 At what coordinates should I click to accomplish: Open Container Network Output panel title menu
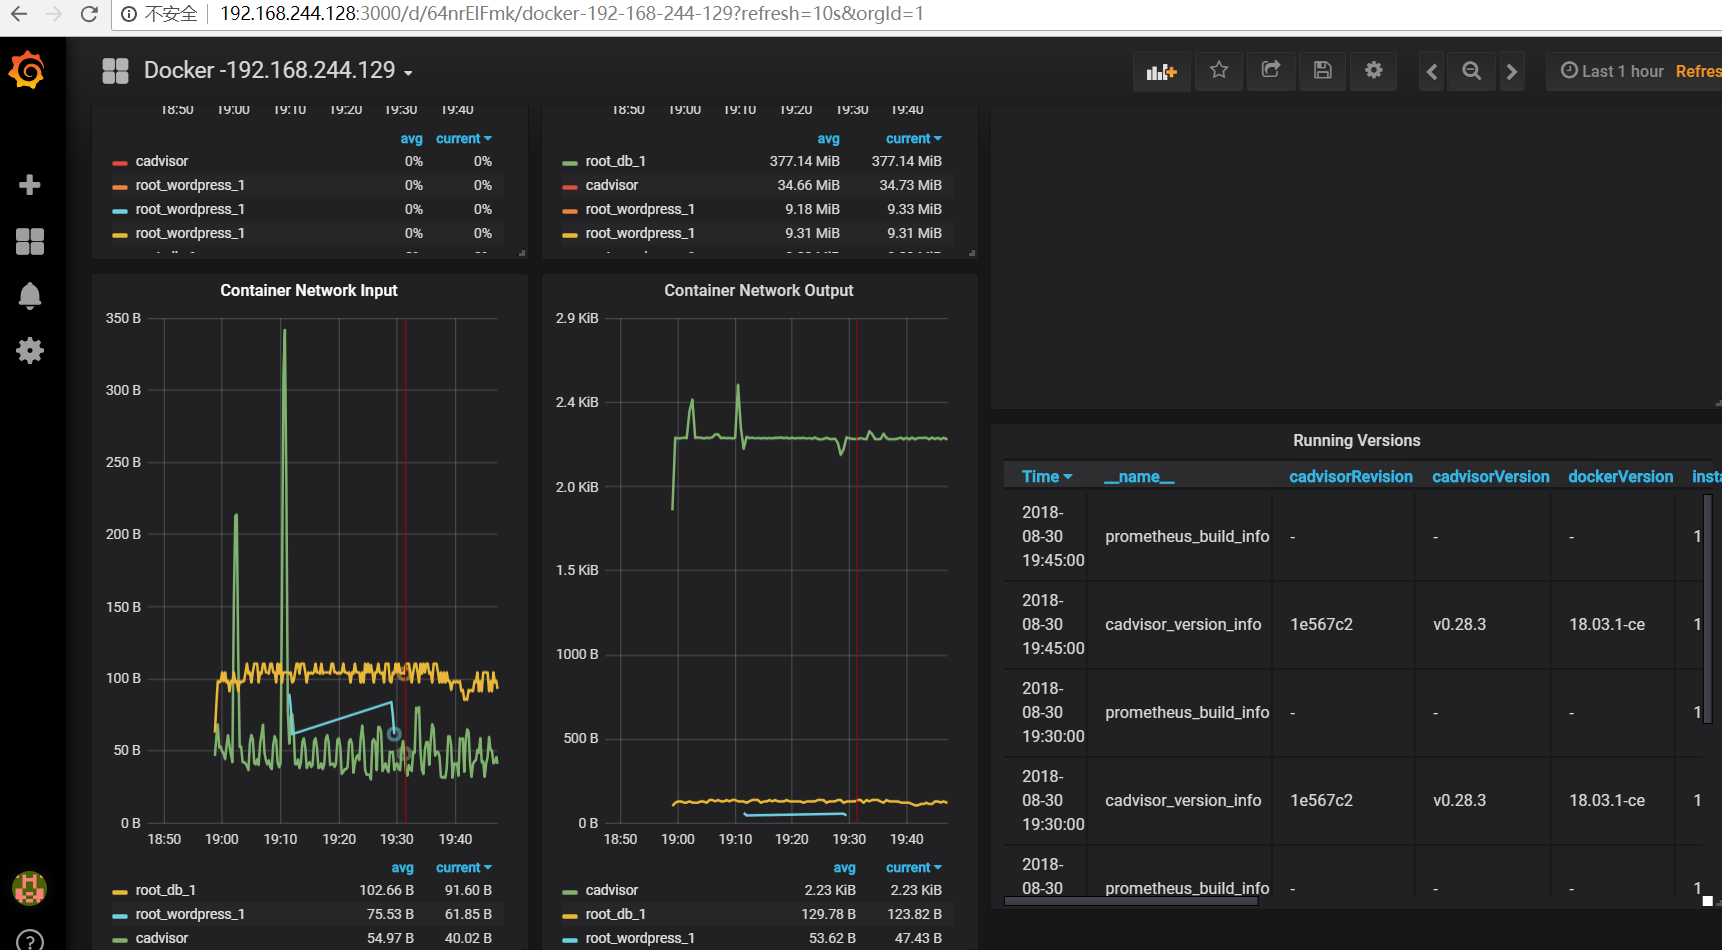click(x=759, y=290)
